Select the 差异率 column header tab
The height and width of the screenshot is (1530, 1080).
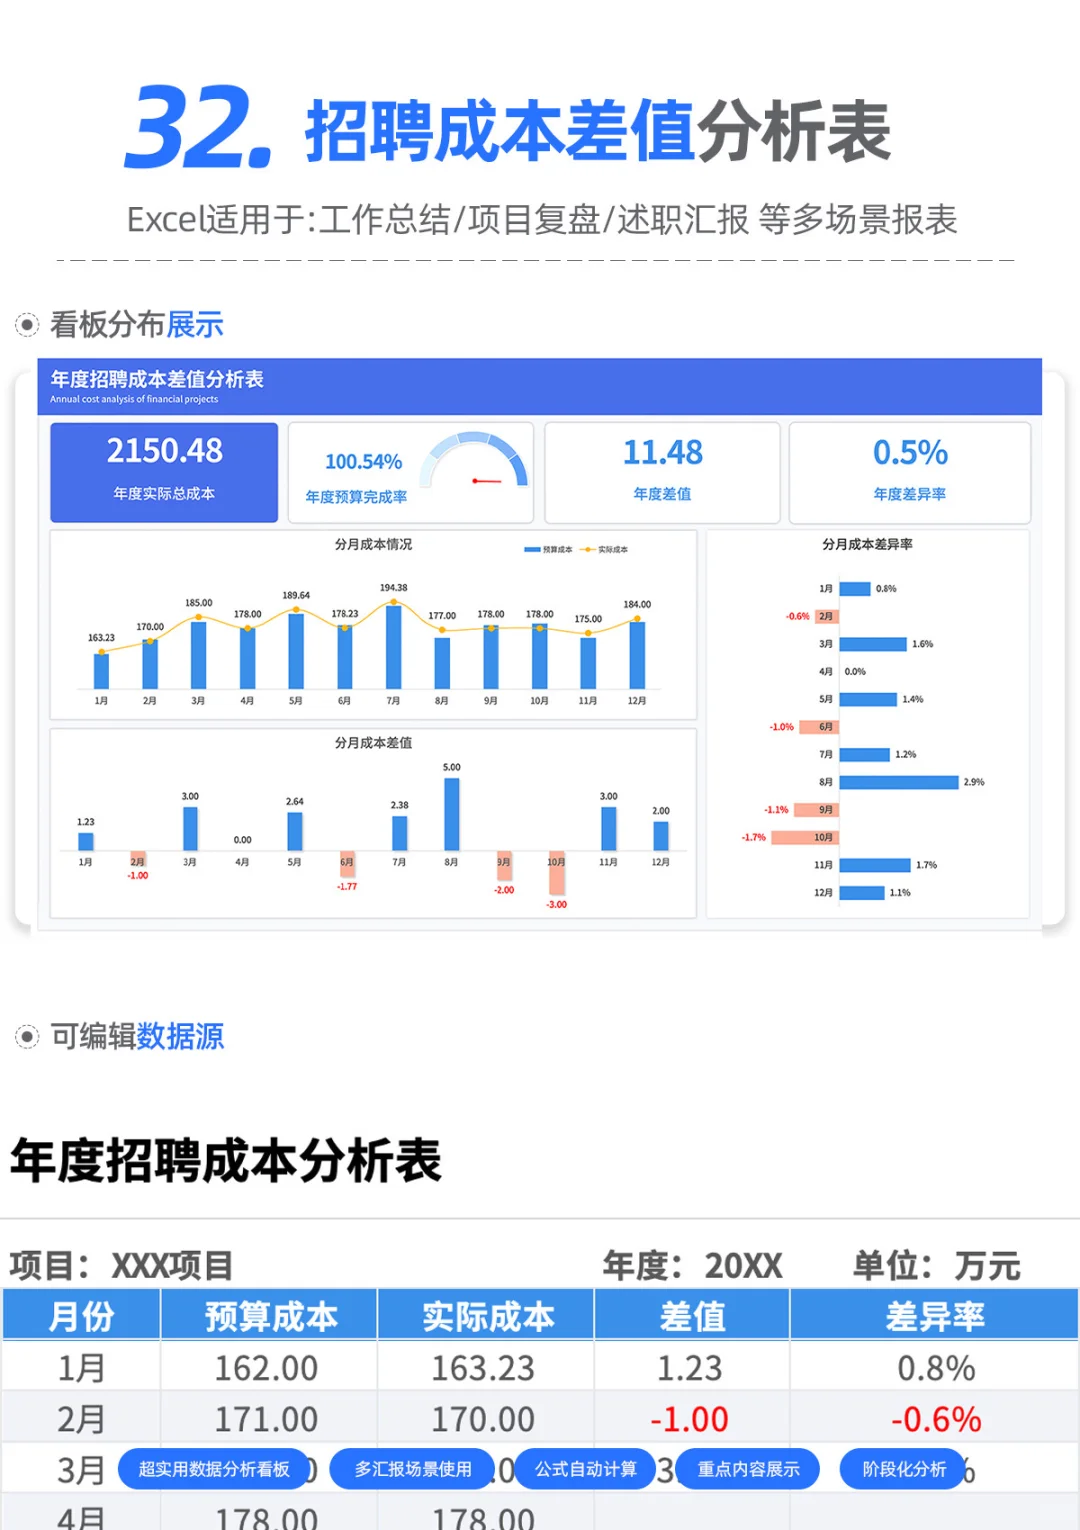click(x=934, y=1315)
